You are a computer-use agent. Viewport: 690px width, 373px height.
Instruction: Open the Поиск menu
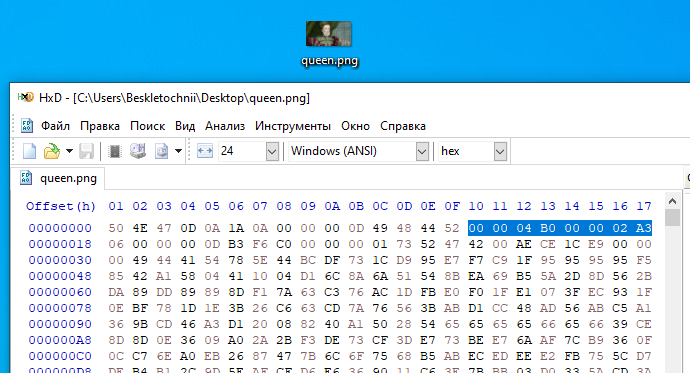pyautogui.click(x=147, y=126)
